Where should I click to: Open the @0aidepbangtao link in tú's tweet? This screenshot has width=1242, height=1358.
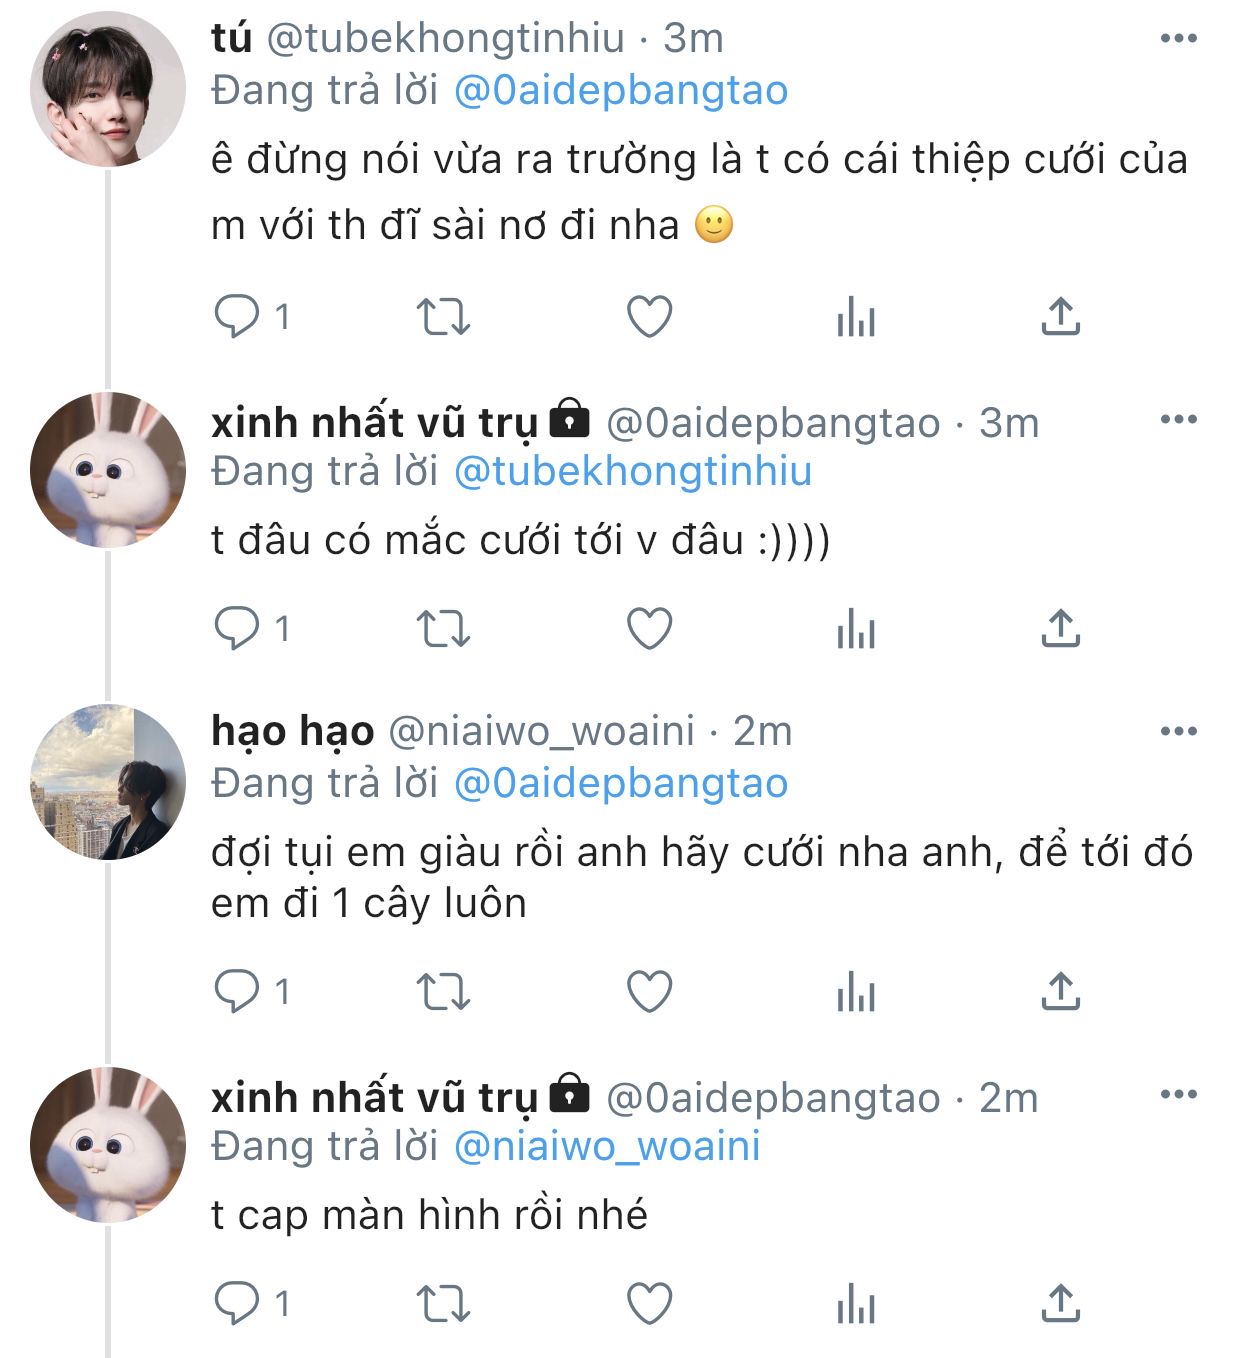621,91
